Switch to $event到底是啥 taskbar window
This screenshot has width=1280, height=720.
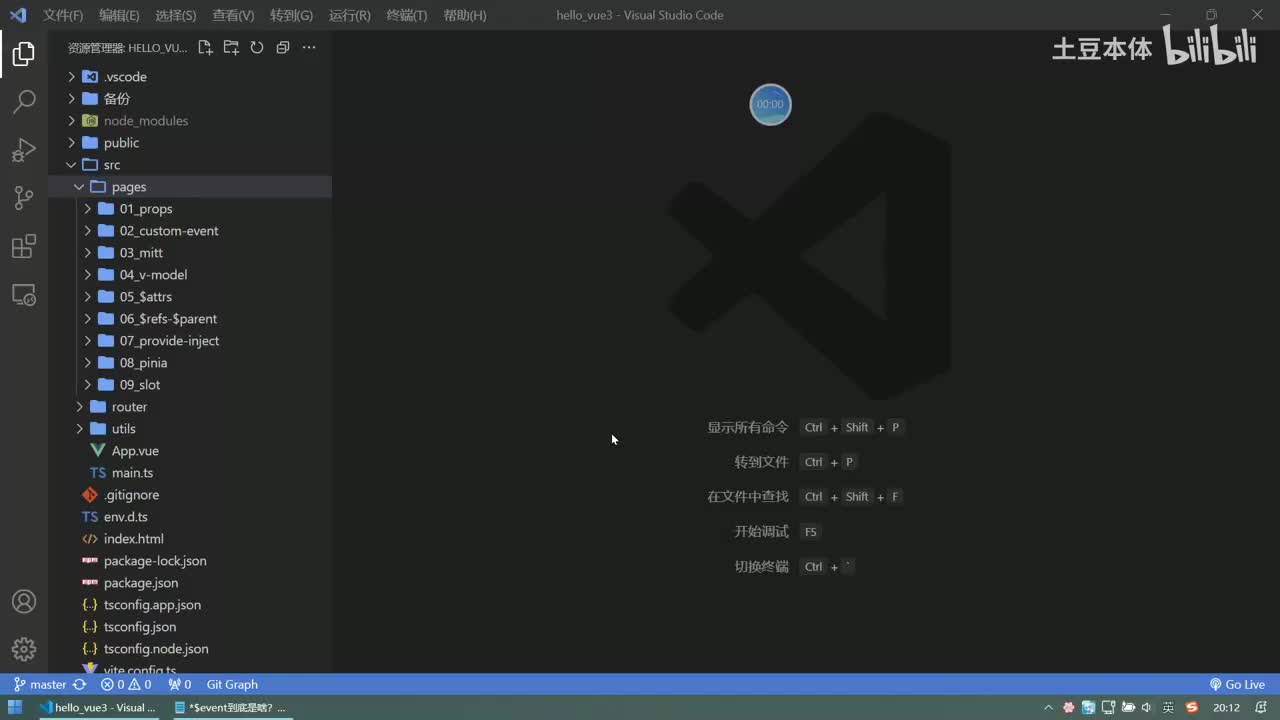(230, 708)
